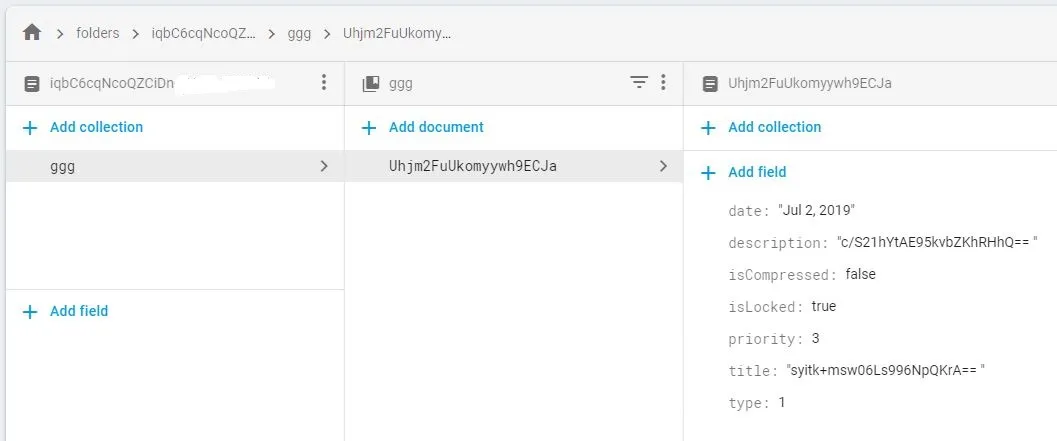The image size is (1057, 441).
Task: Select the iqbC6cqNcoQZ breadcrumb item
Action: (x=202, y=33)
